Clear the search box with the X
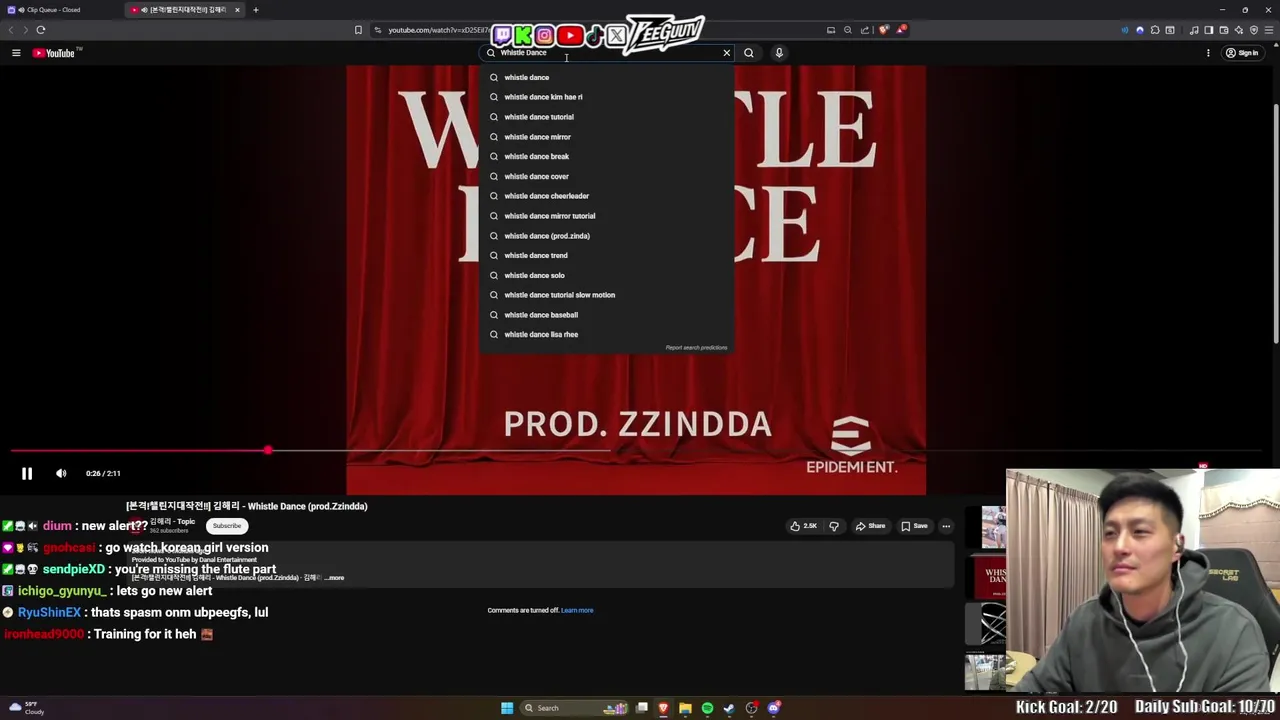Viewport: 1280px width, 720px height. pyautogui.click(x=727, y=53)
